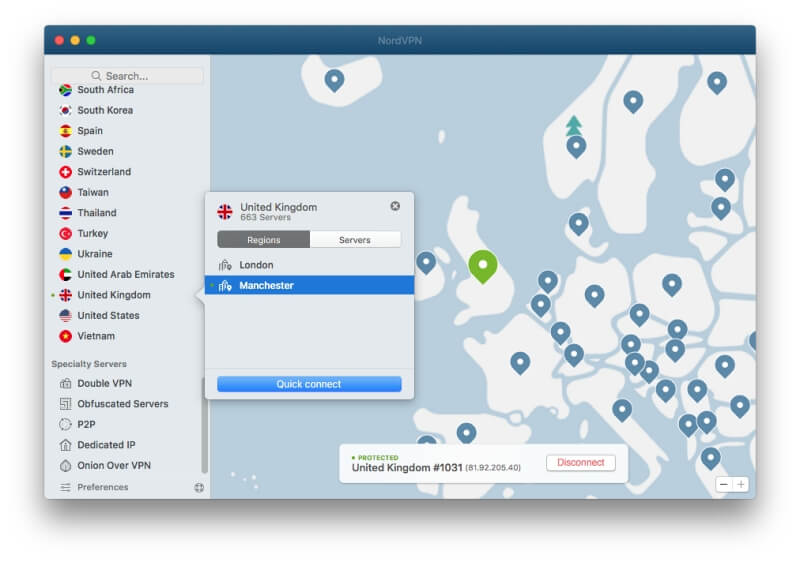The width and height of the screenshot is (800, 562).
Task: Click the United States flag icon
Action: [65, 316]
